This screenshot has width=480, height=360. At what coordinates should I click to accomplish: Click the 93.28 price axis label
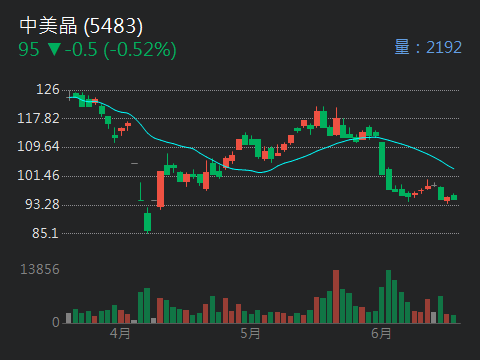coord(42,204)
